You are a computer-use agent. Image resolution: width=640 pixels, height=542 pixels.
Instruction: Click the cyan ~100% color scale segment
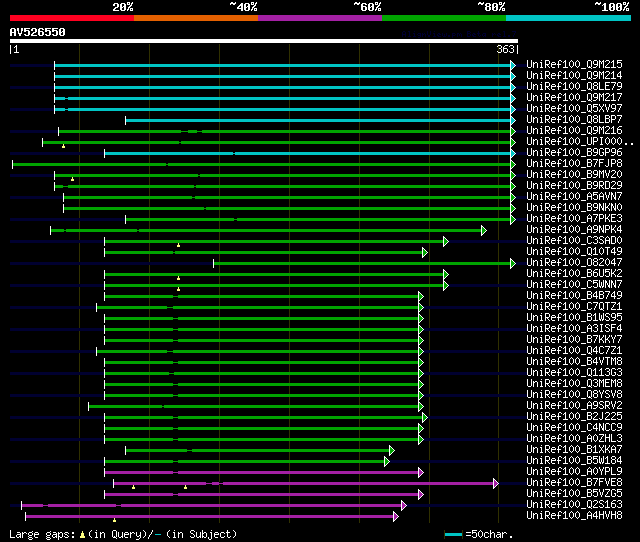(568, 18)
